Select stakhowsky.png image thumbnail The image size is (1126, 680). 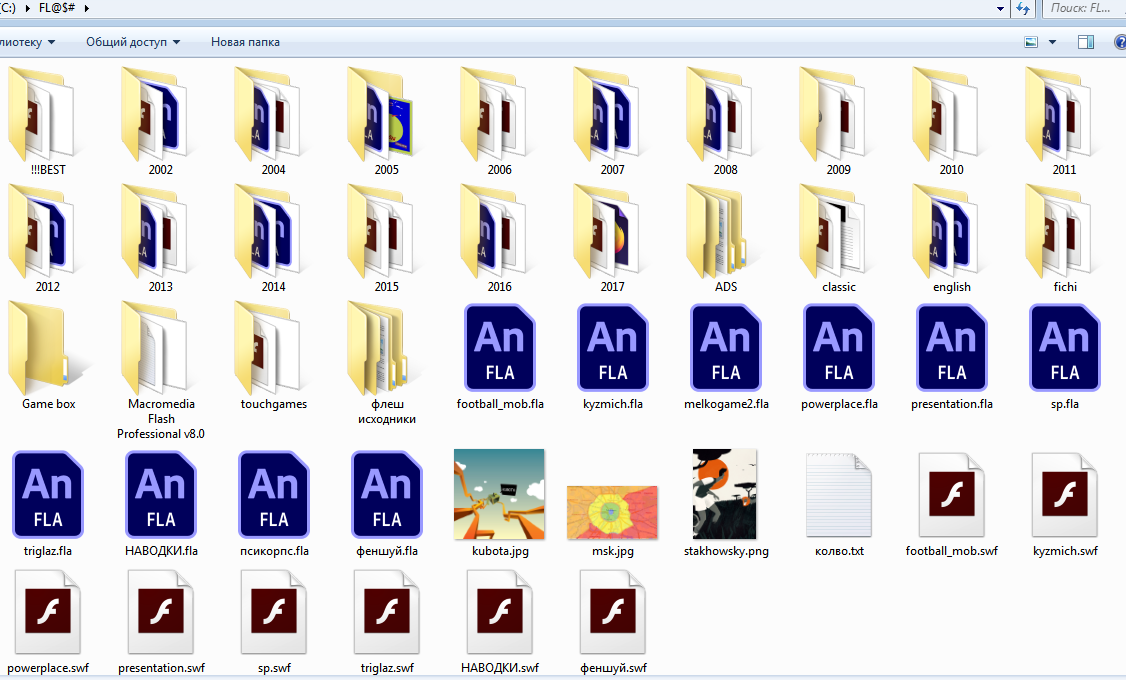tap(725, 494)
